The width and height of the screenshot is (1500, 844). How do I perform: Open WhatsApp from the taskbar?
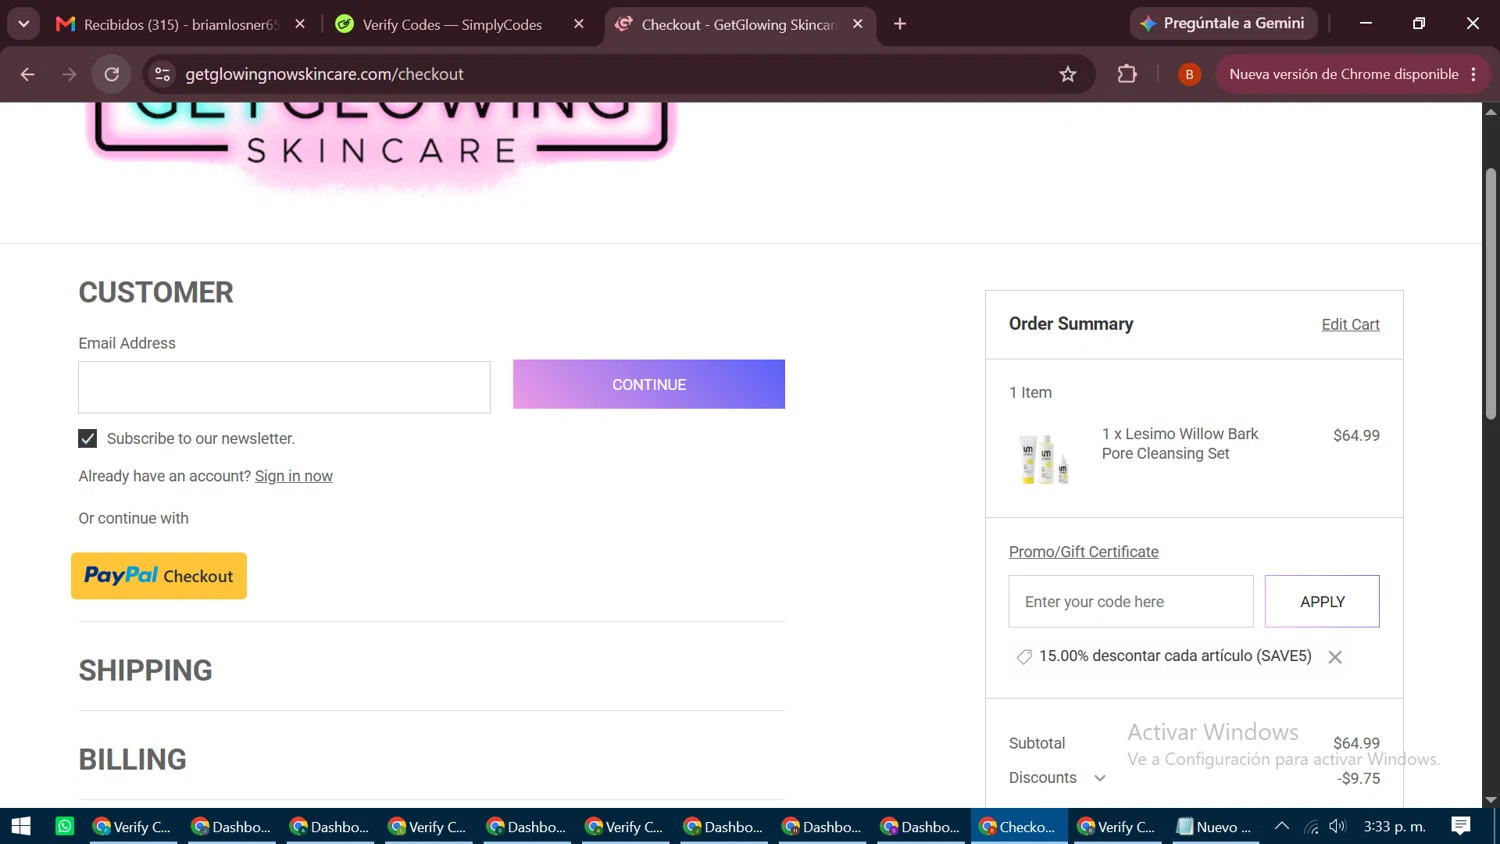(x=65, y=826)
